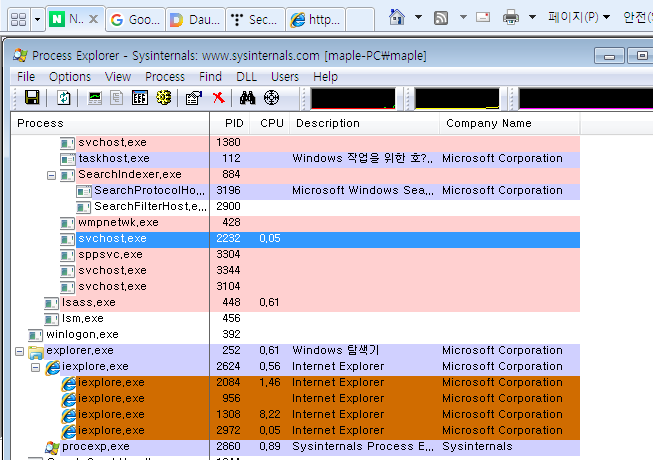Click the commit history yellow graph
This screenshot has width=653, height=460.
[457, 98]
